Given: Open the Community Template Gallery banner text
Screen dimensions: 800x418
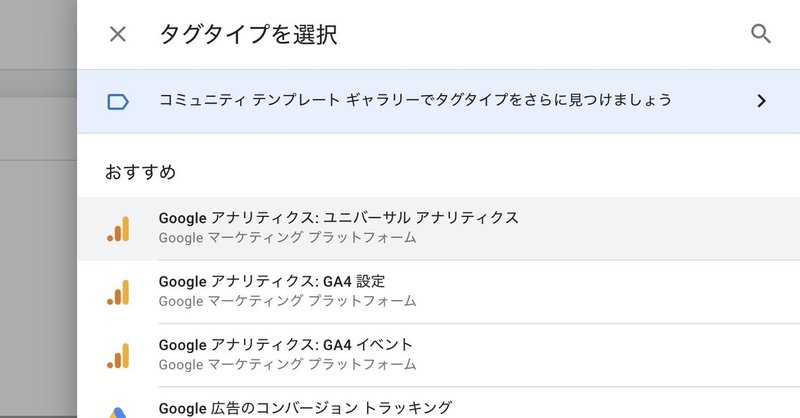Looking at the screenshot, I should (415, 101).
